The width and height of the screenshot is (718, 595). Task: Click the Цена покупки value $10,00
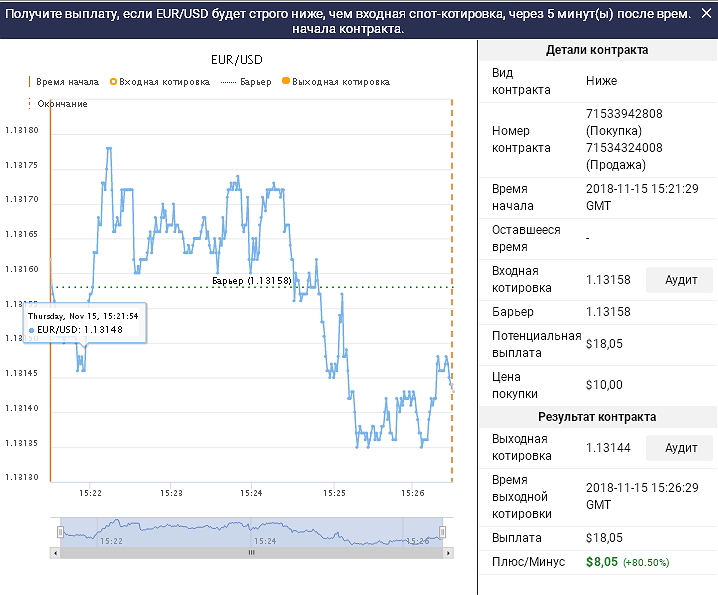click(x=604, y=385)
